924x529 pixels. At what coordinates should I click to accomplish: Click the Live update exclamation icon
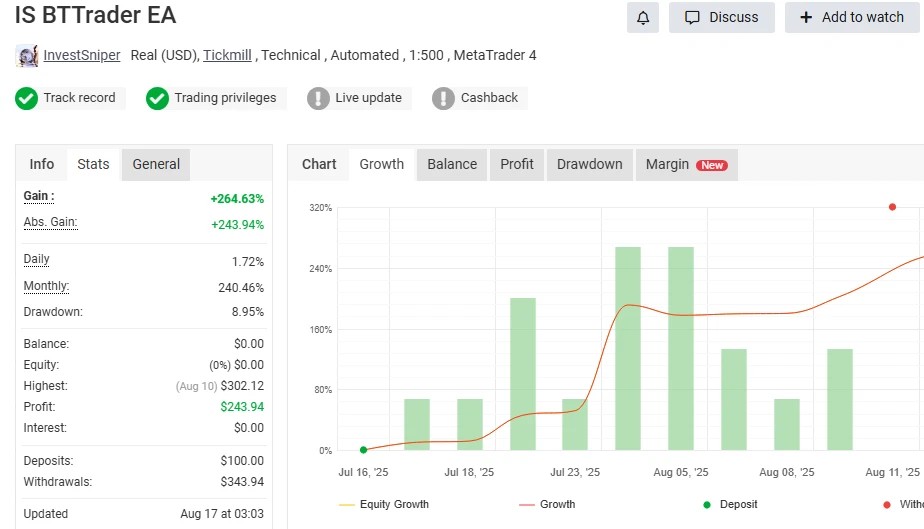coord(318,98)
